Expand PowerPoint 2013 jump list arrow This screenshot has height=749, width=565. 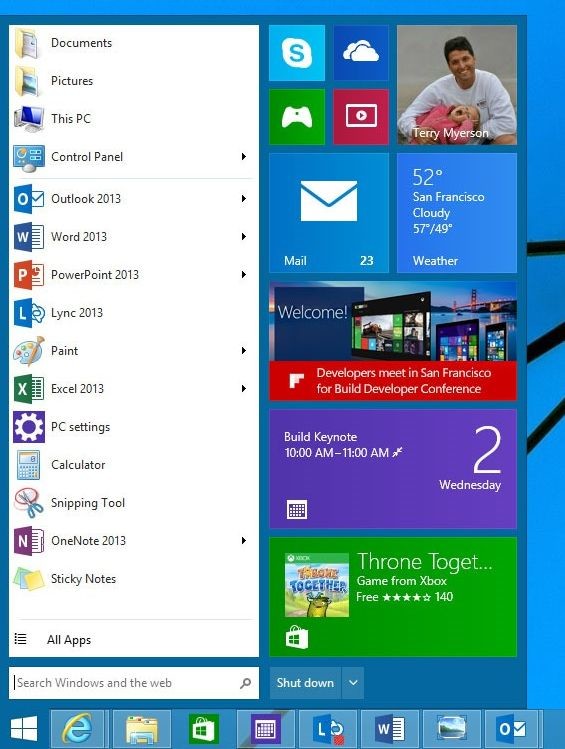pyautogui.click(x=244, y=275)
